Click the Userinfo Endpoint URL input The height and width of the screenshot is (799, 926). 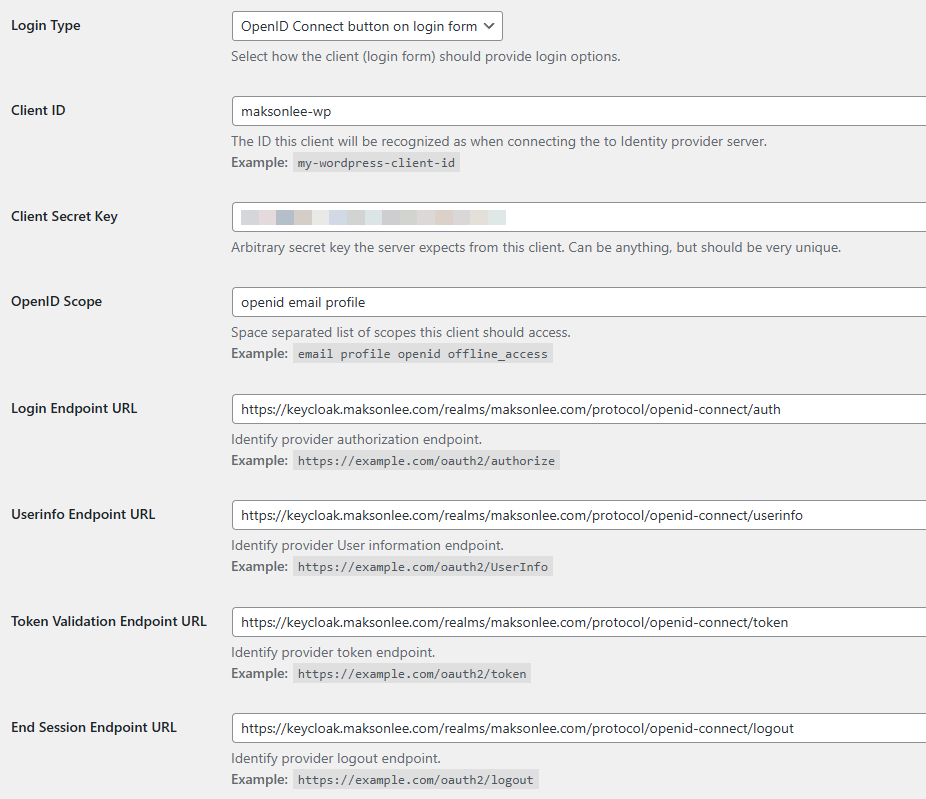click(x=578, y=516)
